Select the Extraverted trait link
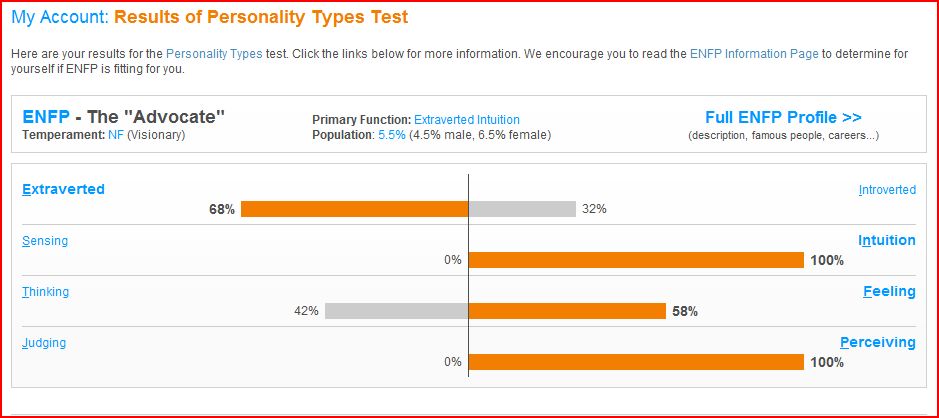 click(x=63, y=189)
